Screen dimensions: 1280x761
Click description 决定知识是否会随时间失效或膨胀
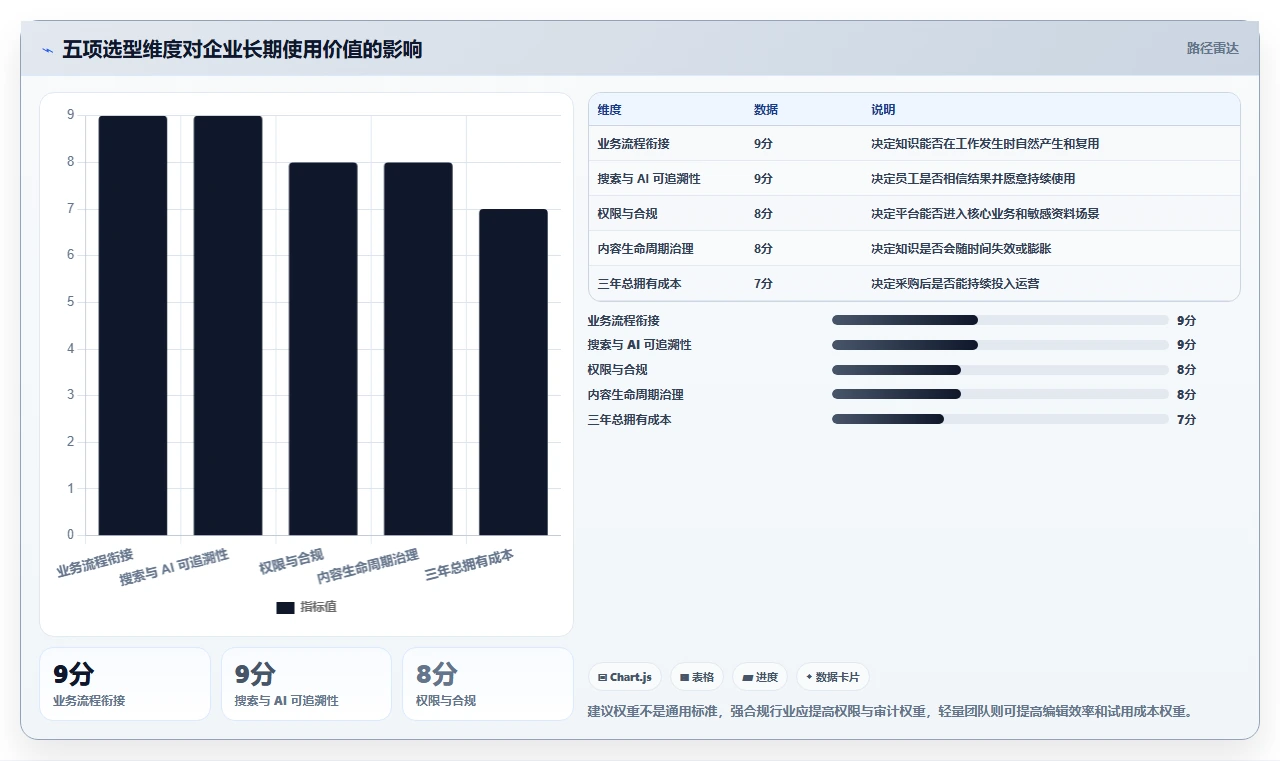pyautogui.click(x=961, y=249)
